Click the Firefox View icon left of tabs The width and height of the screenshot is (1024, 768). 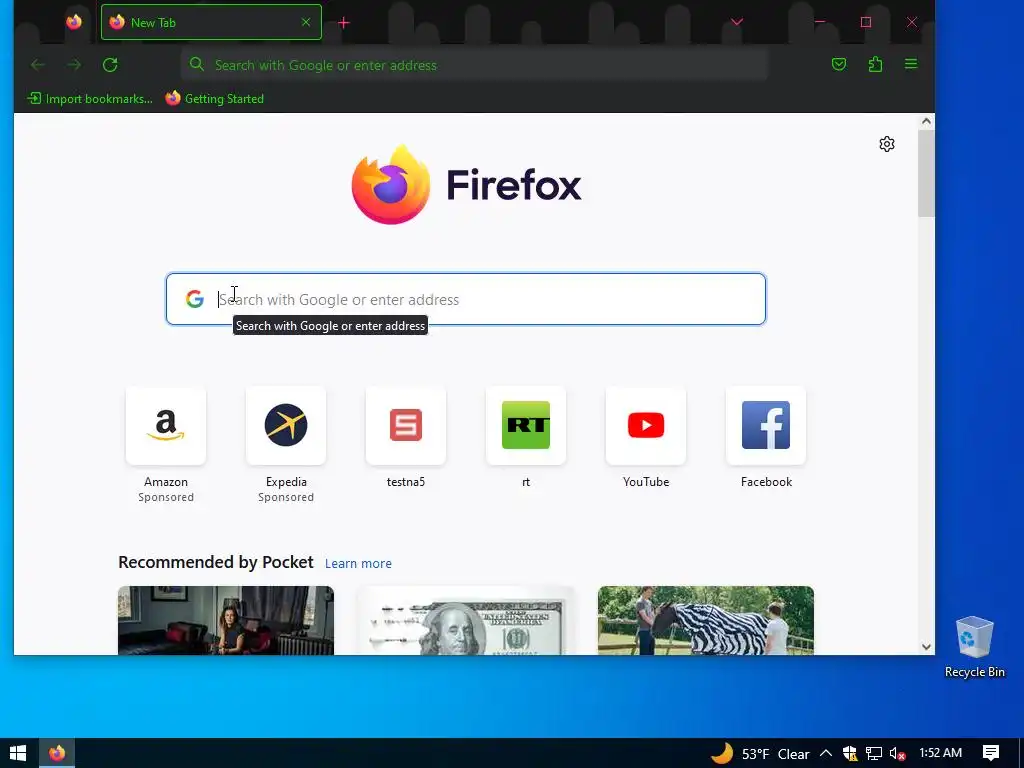point(74,22)
